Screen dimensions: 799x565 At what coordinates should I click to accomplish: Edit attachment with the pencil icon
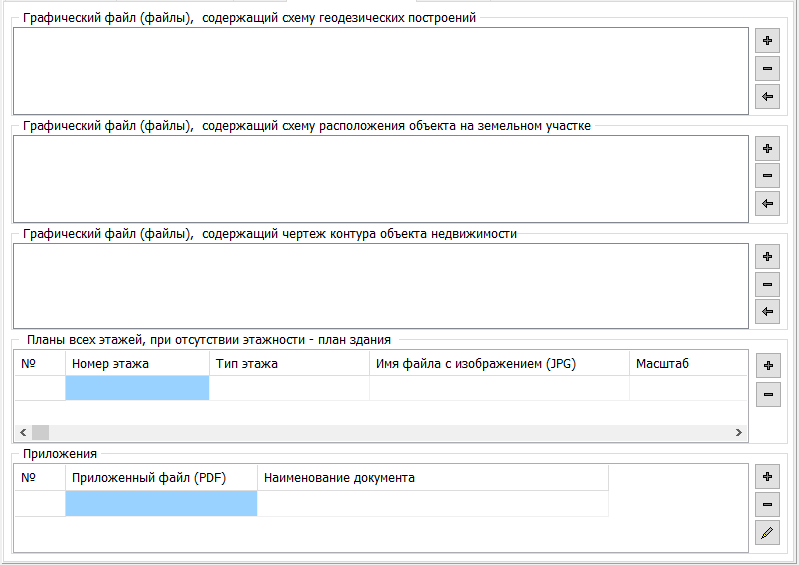pos(767,533)
